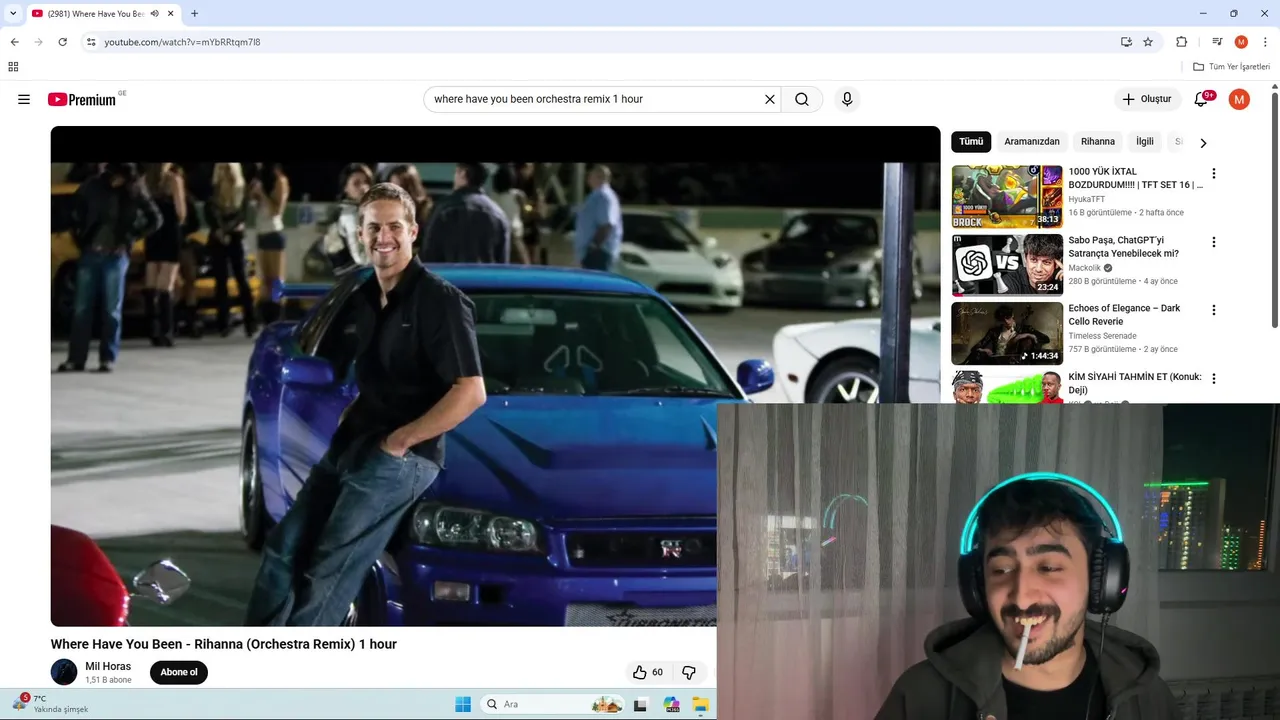
Task: Subscribe with the Abone ol button
Action: pyautogui.click(x=179, y=672)
